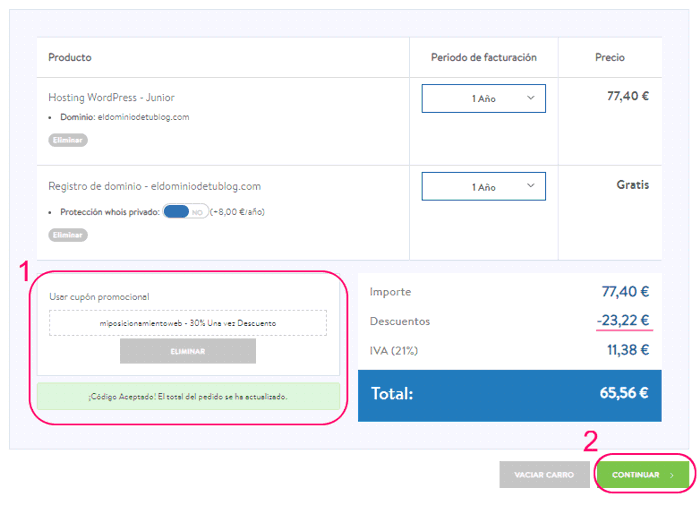Click the chevron arrow in the domain period selector

[x=530, y=186]
